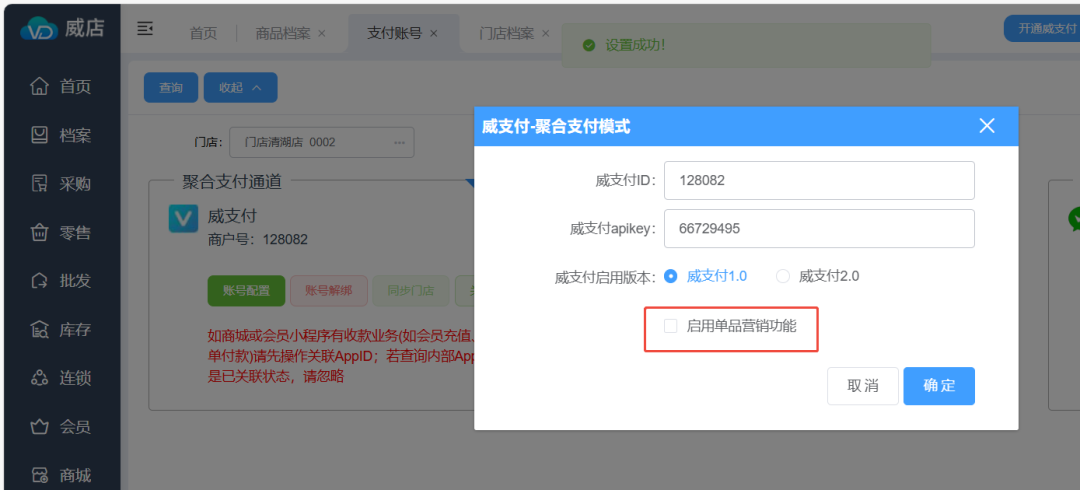Image resolution: width=1080 pixels, height=490 pixels.
Task: Close the 商品档案 tab
Action: click(322, 33)
